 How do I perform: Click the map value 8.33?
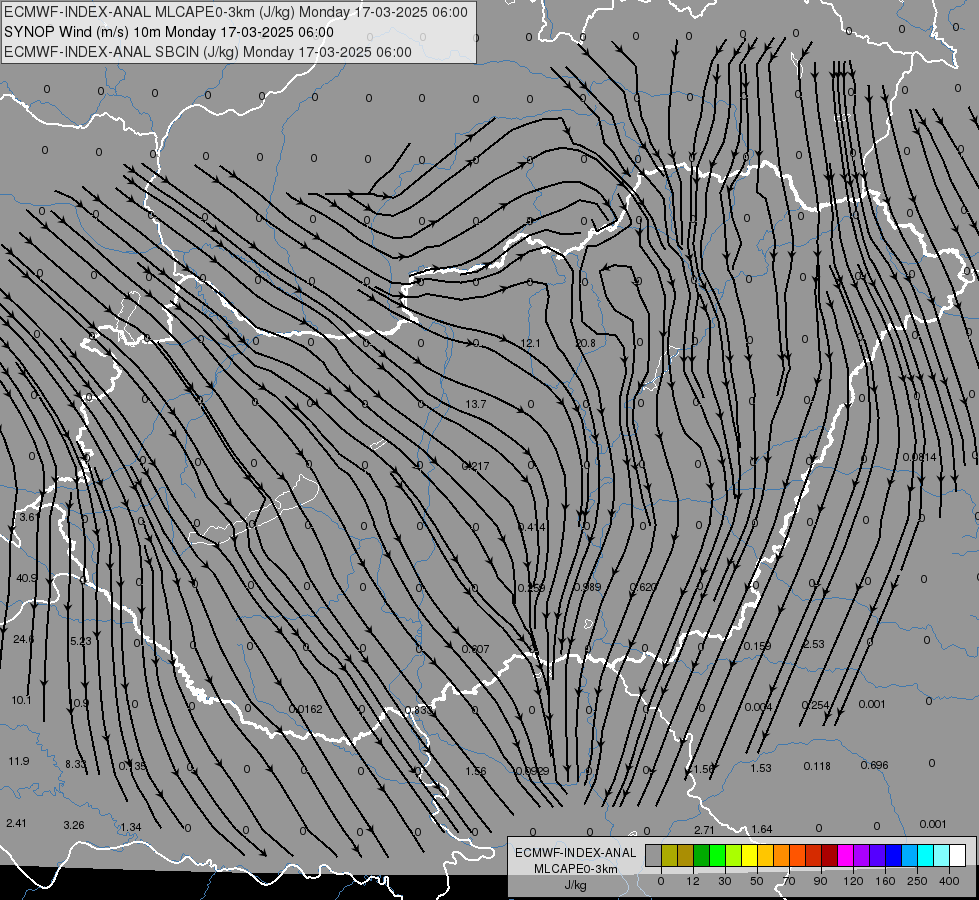pyautogui.click(x=76, y=764)
